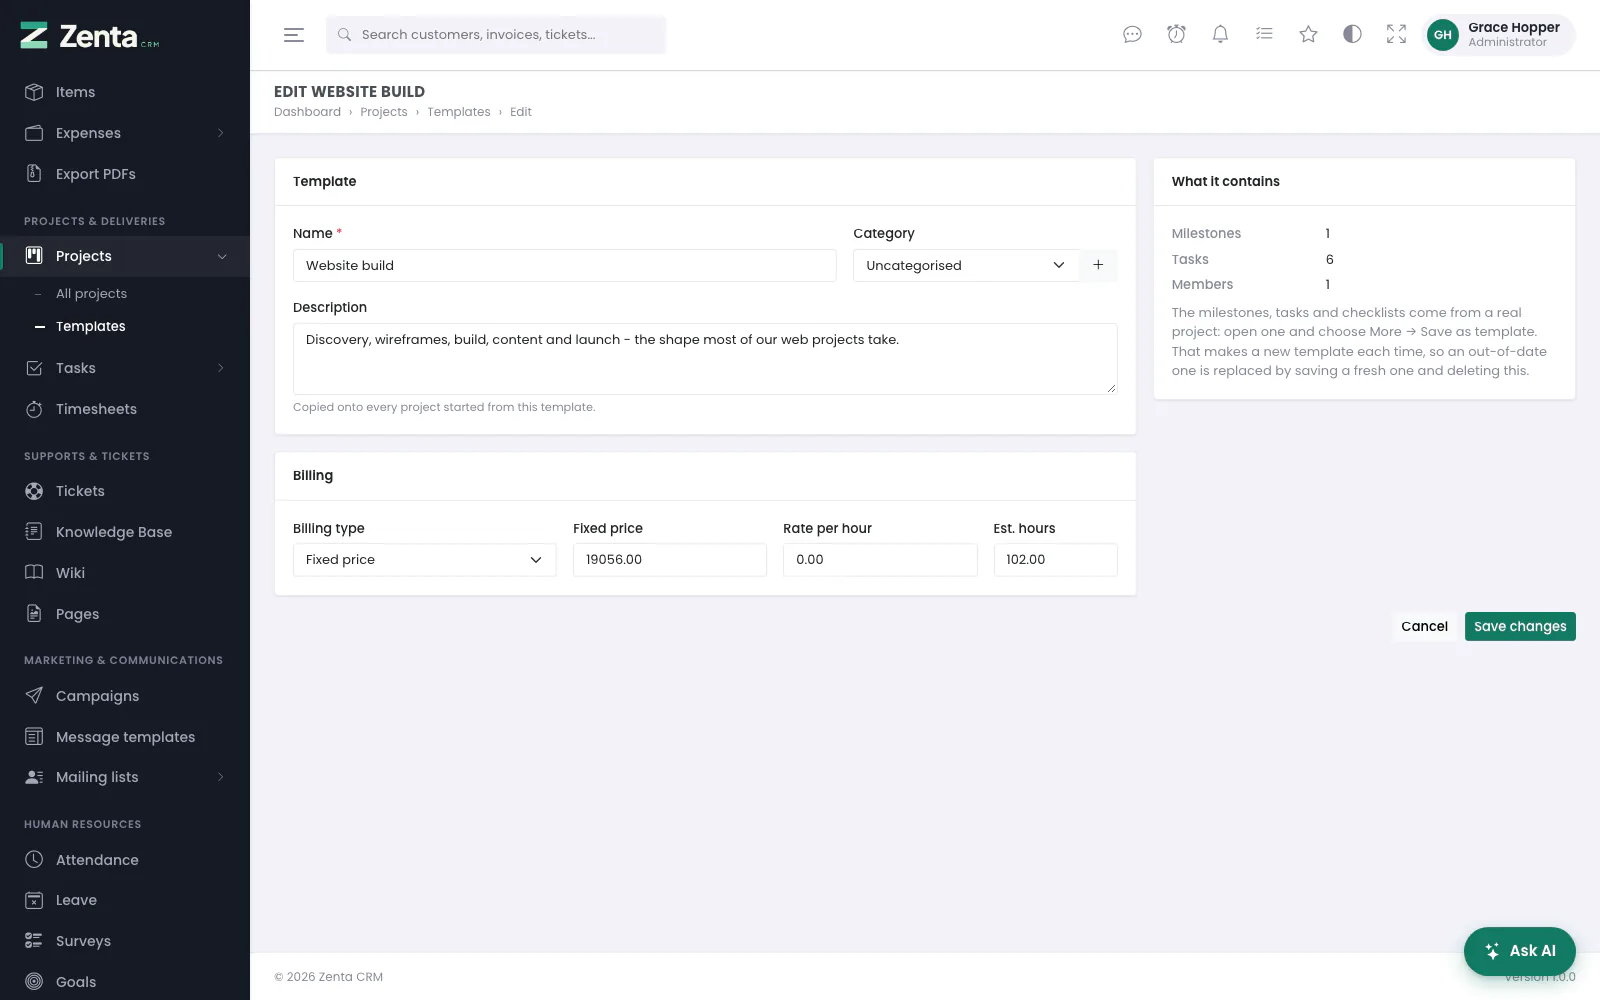1600x1000 pixels.
Task: Open Export PDFs in sidebar
Action: point(125,174)
